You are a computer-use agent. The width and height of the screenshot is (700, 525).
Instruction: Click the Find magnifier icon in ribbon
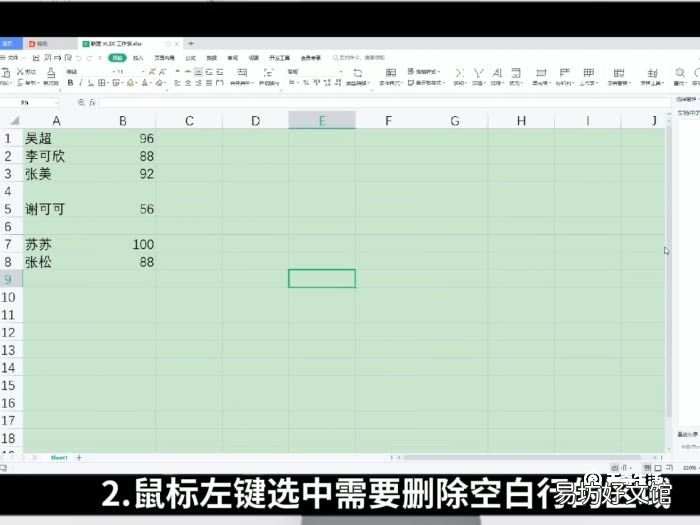(680, 73)
